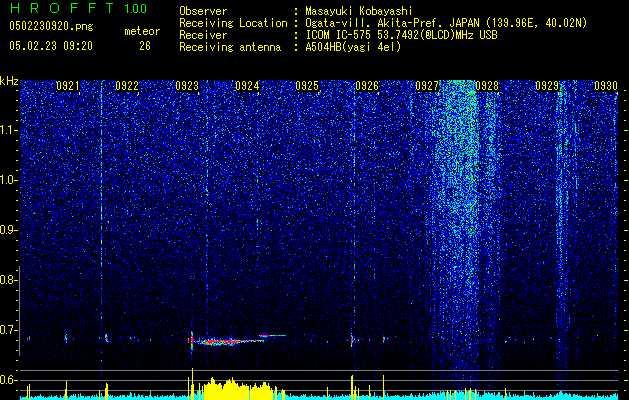
Task: Click the 0929 time marker
Action: point(547,86)
